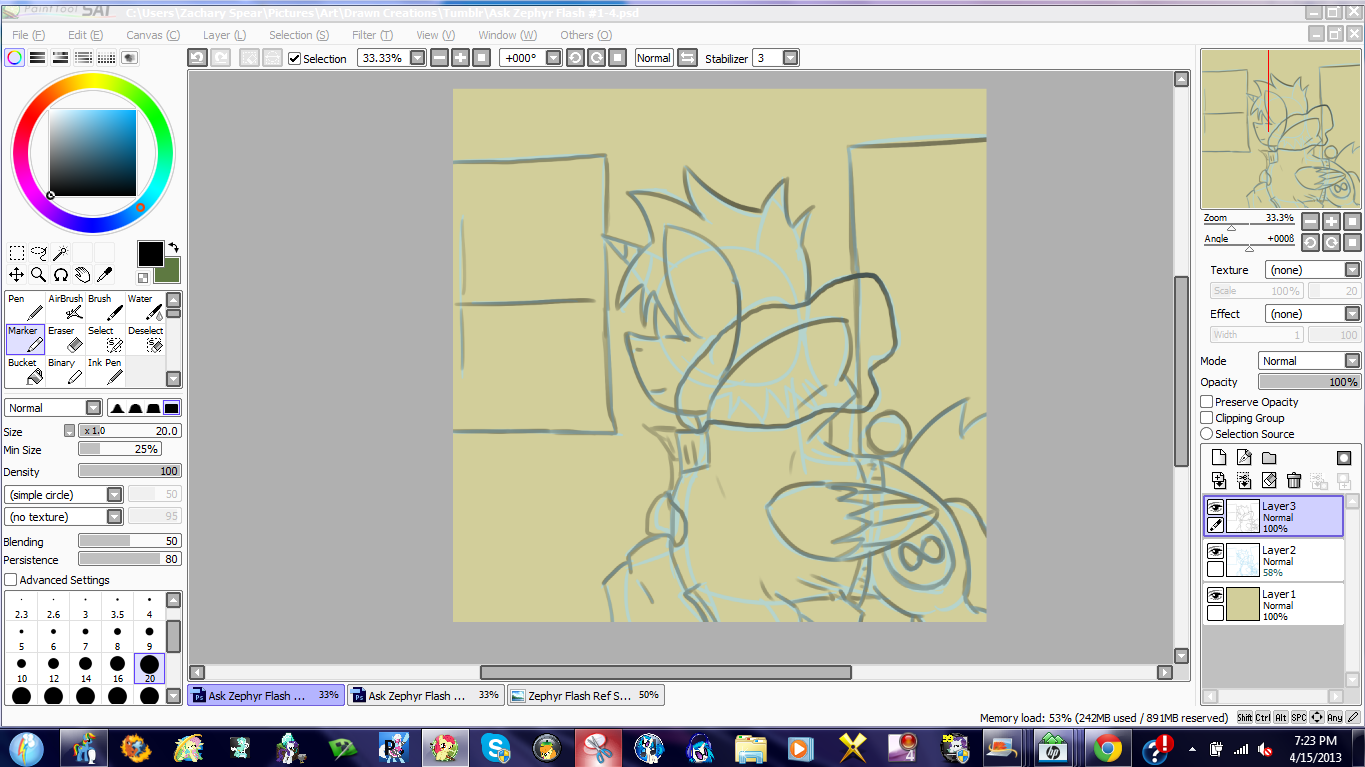The image size is (1365, 767).
Task: Toggle the color wheel panel button
Action: 14,58
